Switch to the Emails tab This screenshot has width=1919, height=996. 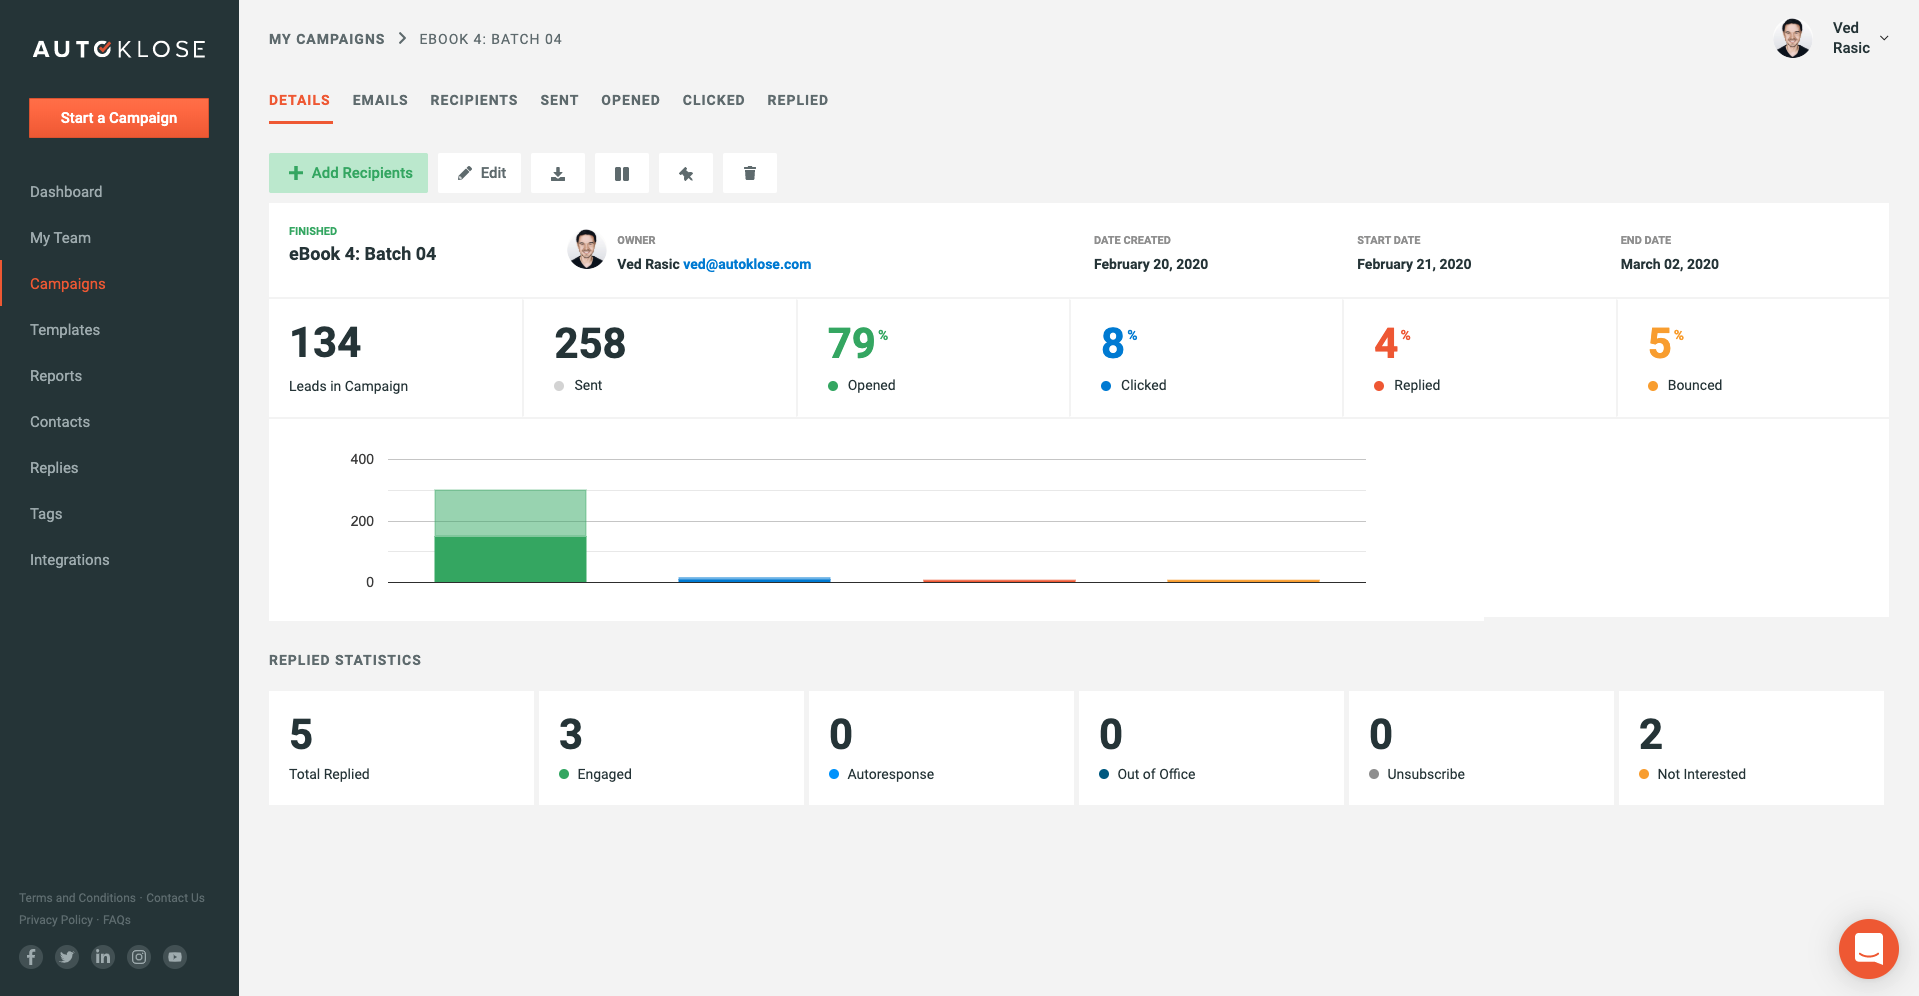pyautogui.click(x=380, y=100)
